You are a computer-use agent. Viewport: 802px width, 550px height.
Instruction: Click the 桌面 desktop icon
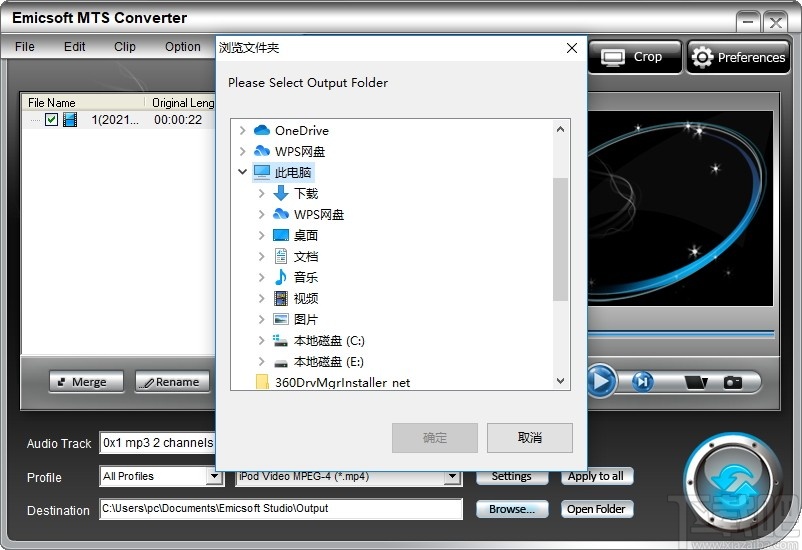tap(281, 235)
